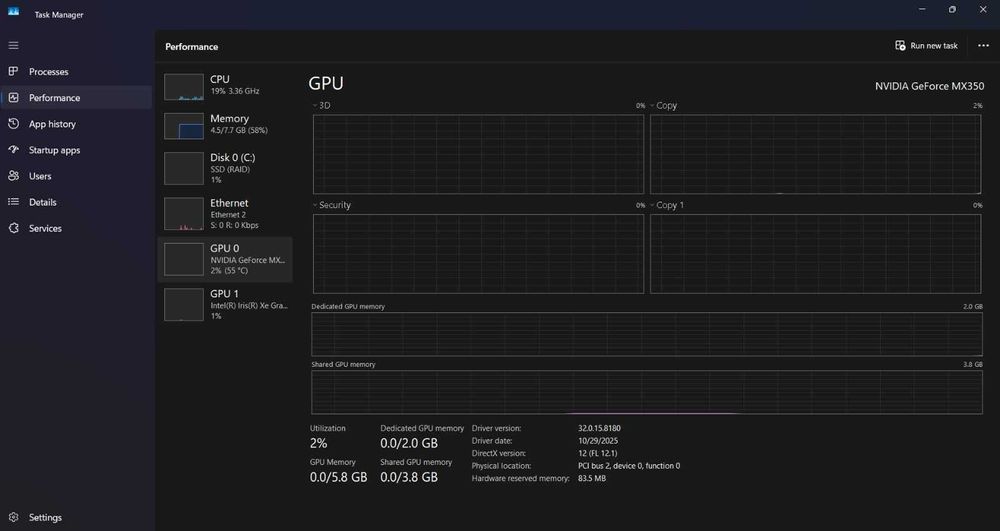Open App history page
This screenshot has height=531, width=1000.
[52, 124]
